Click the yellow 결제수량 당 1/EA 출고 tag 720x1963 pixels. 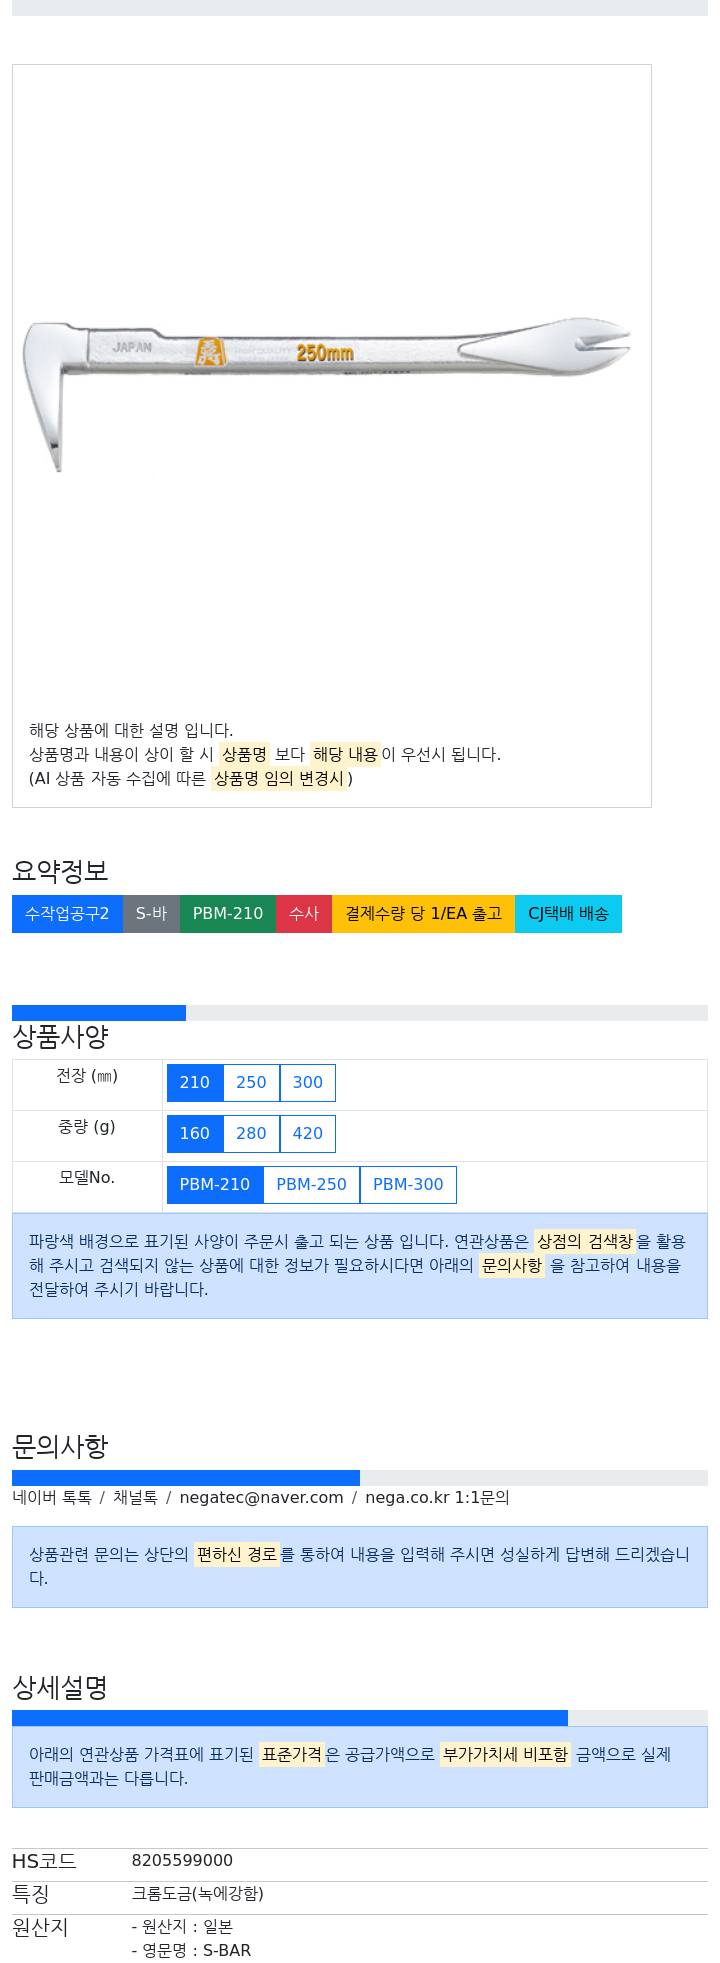tap(423, 914)
